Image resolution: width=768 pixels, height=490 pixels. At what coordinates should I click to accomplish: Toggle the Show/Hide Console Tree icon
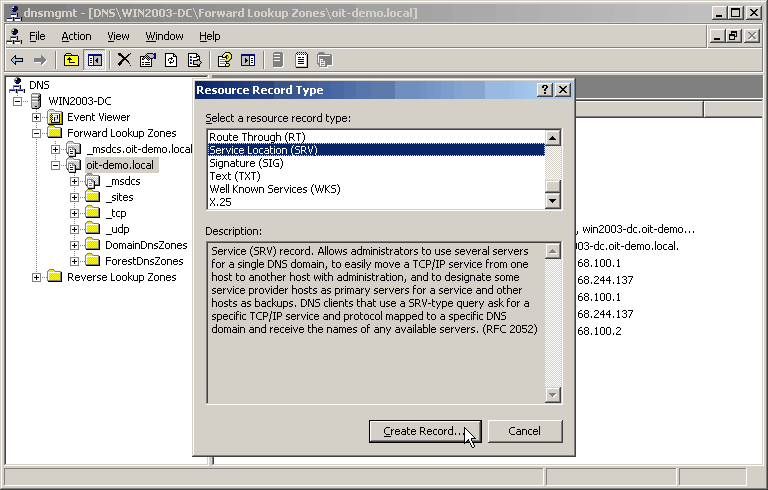coord(94,60)
